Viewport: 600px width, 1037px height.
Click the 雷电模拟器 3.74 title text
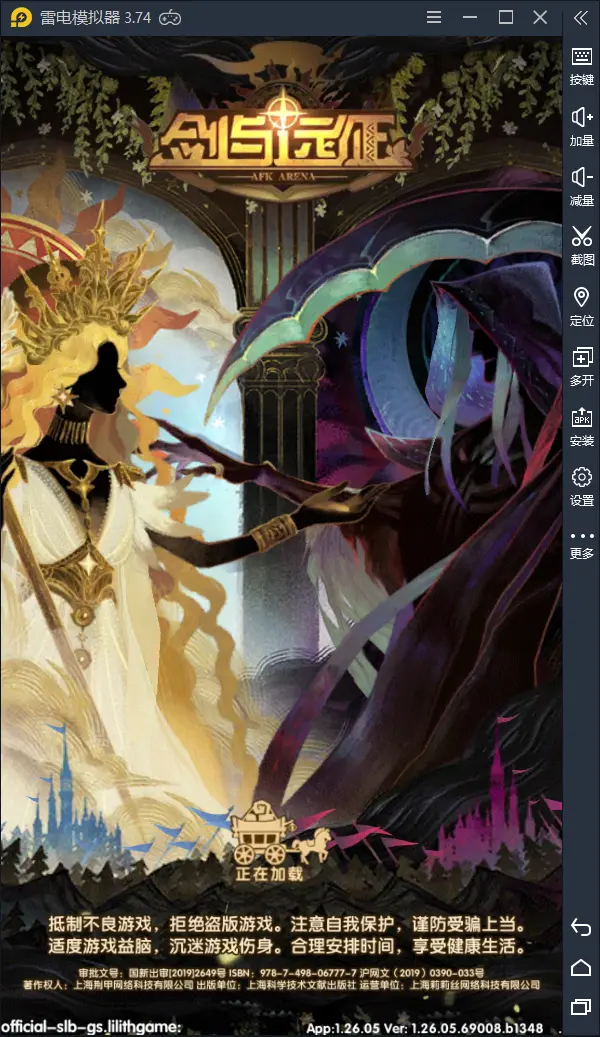point(95,18)
